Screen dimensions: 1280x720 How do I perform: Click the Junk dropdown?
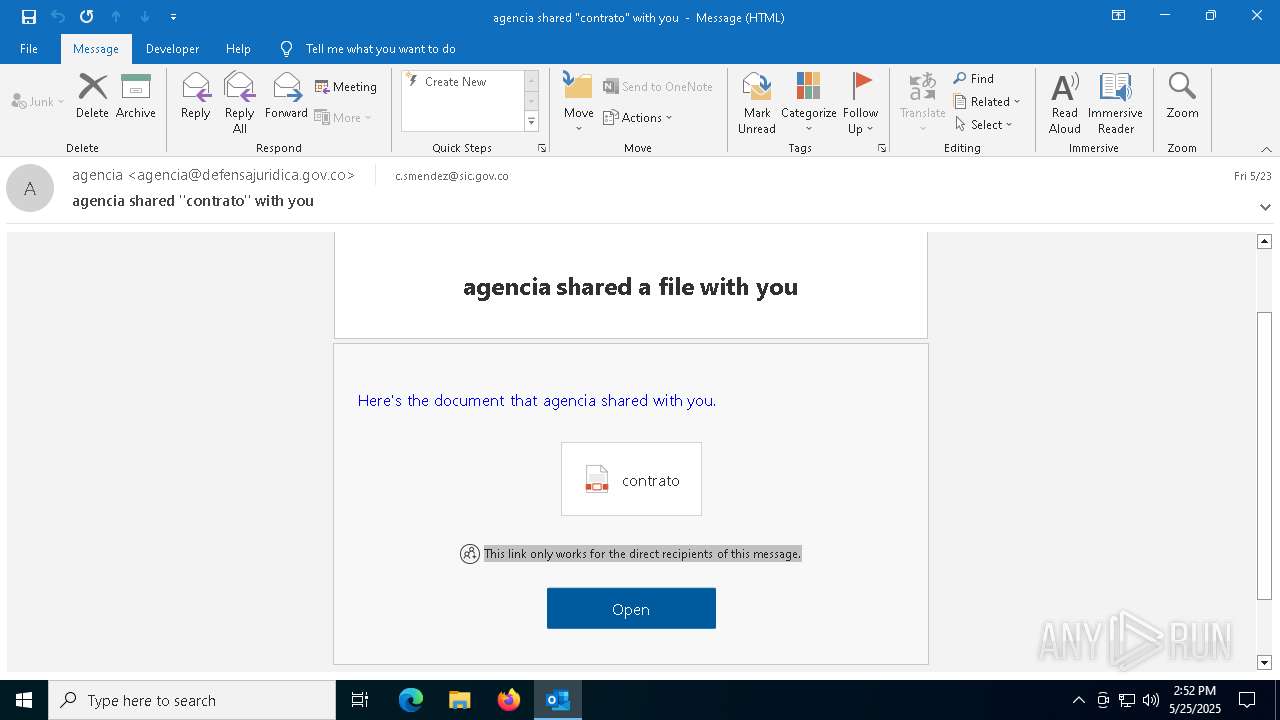pyautogui.click(x=38, y=102)
